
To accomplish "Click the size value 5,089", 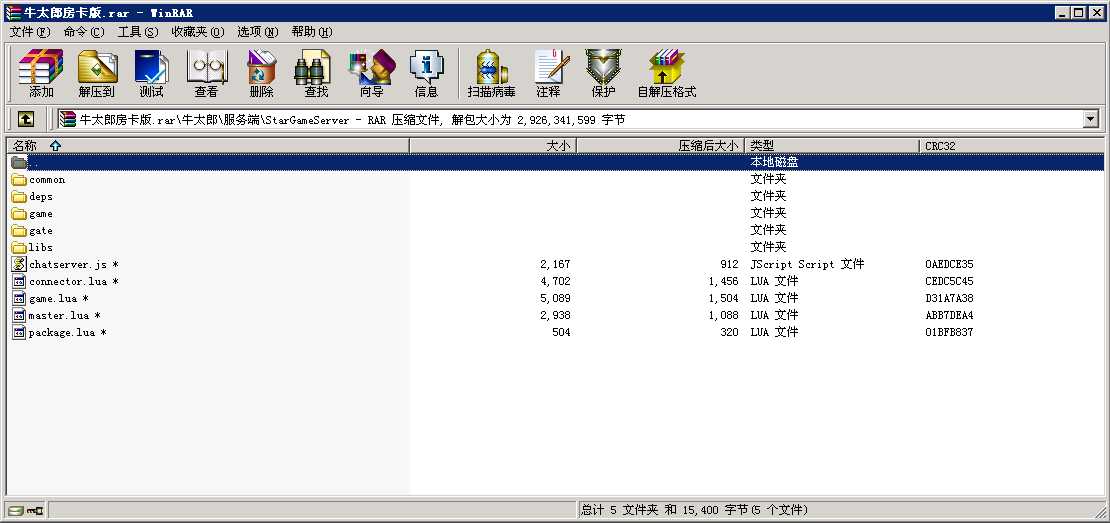I will (556, 299).
